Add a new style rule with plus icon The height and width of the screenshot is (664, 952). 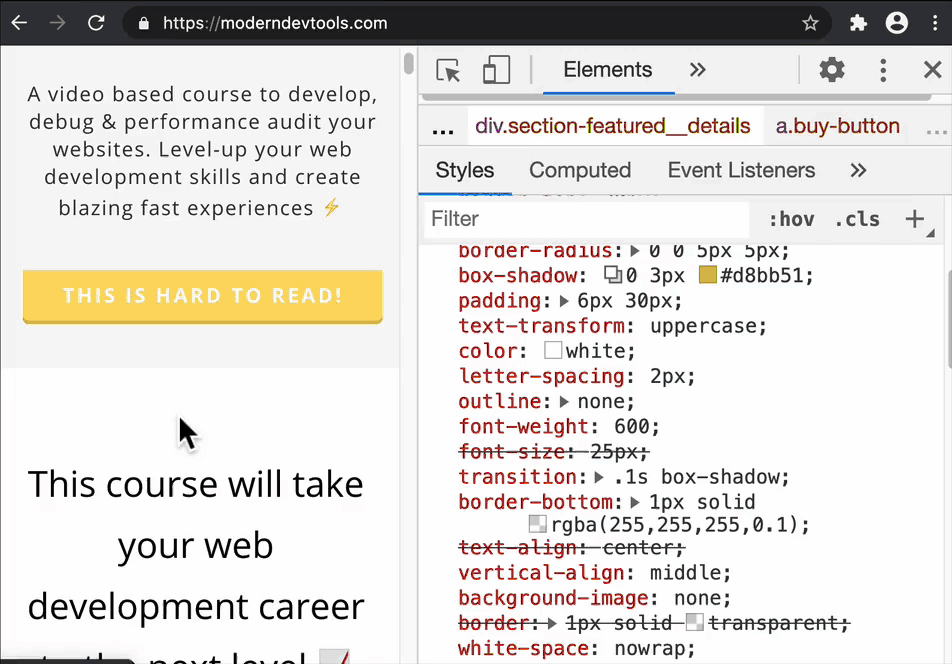coord(914,219)
